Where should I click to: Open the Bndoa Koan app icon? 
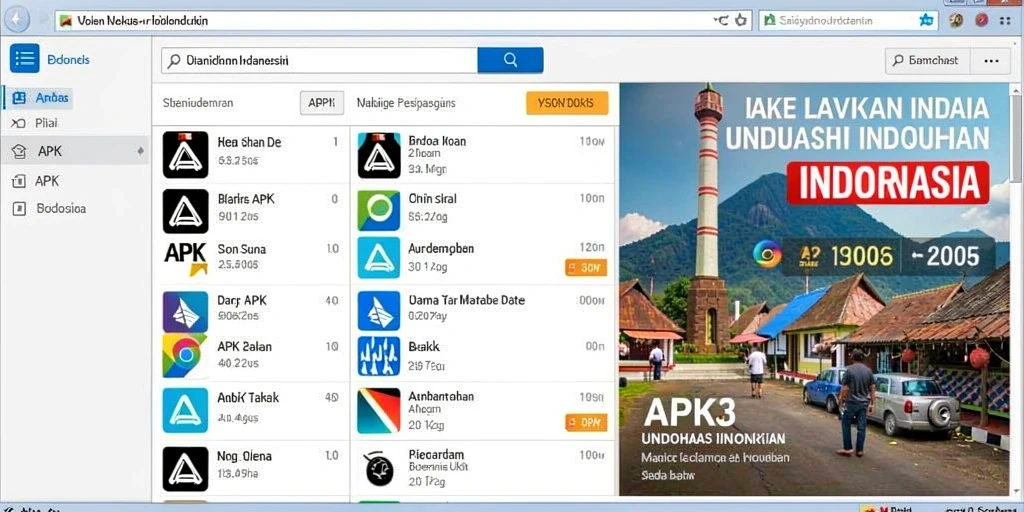coord(379,155)
